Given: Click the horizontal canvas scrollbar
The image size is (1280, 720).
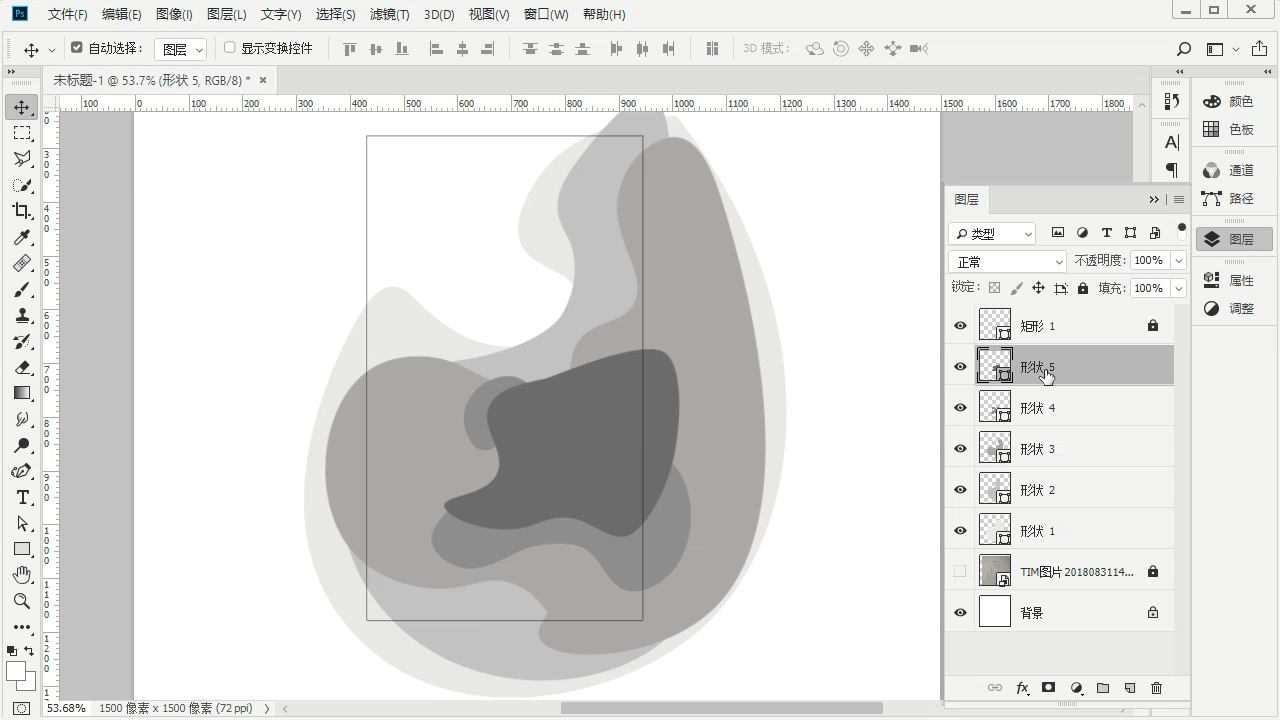Looking at the screenshot, I should coord(721,708).
